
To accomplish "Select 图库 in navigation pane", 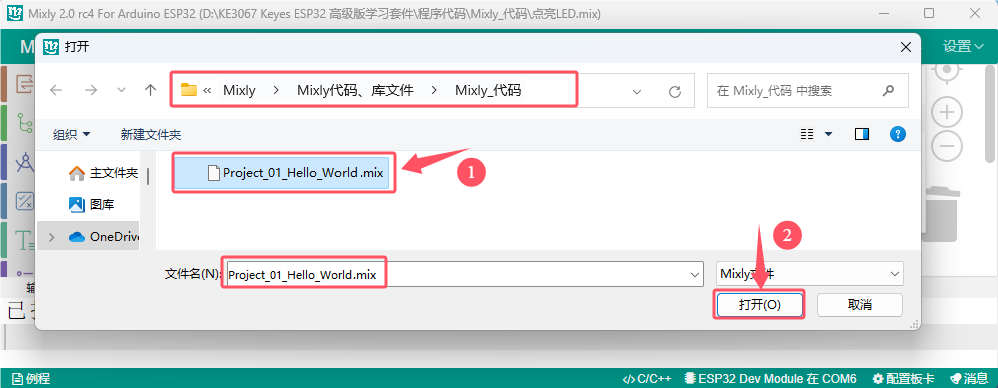I will 91,205.
